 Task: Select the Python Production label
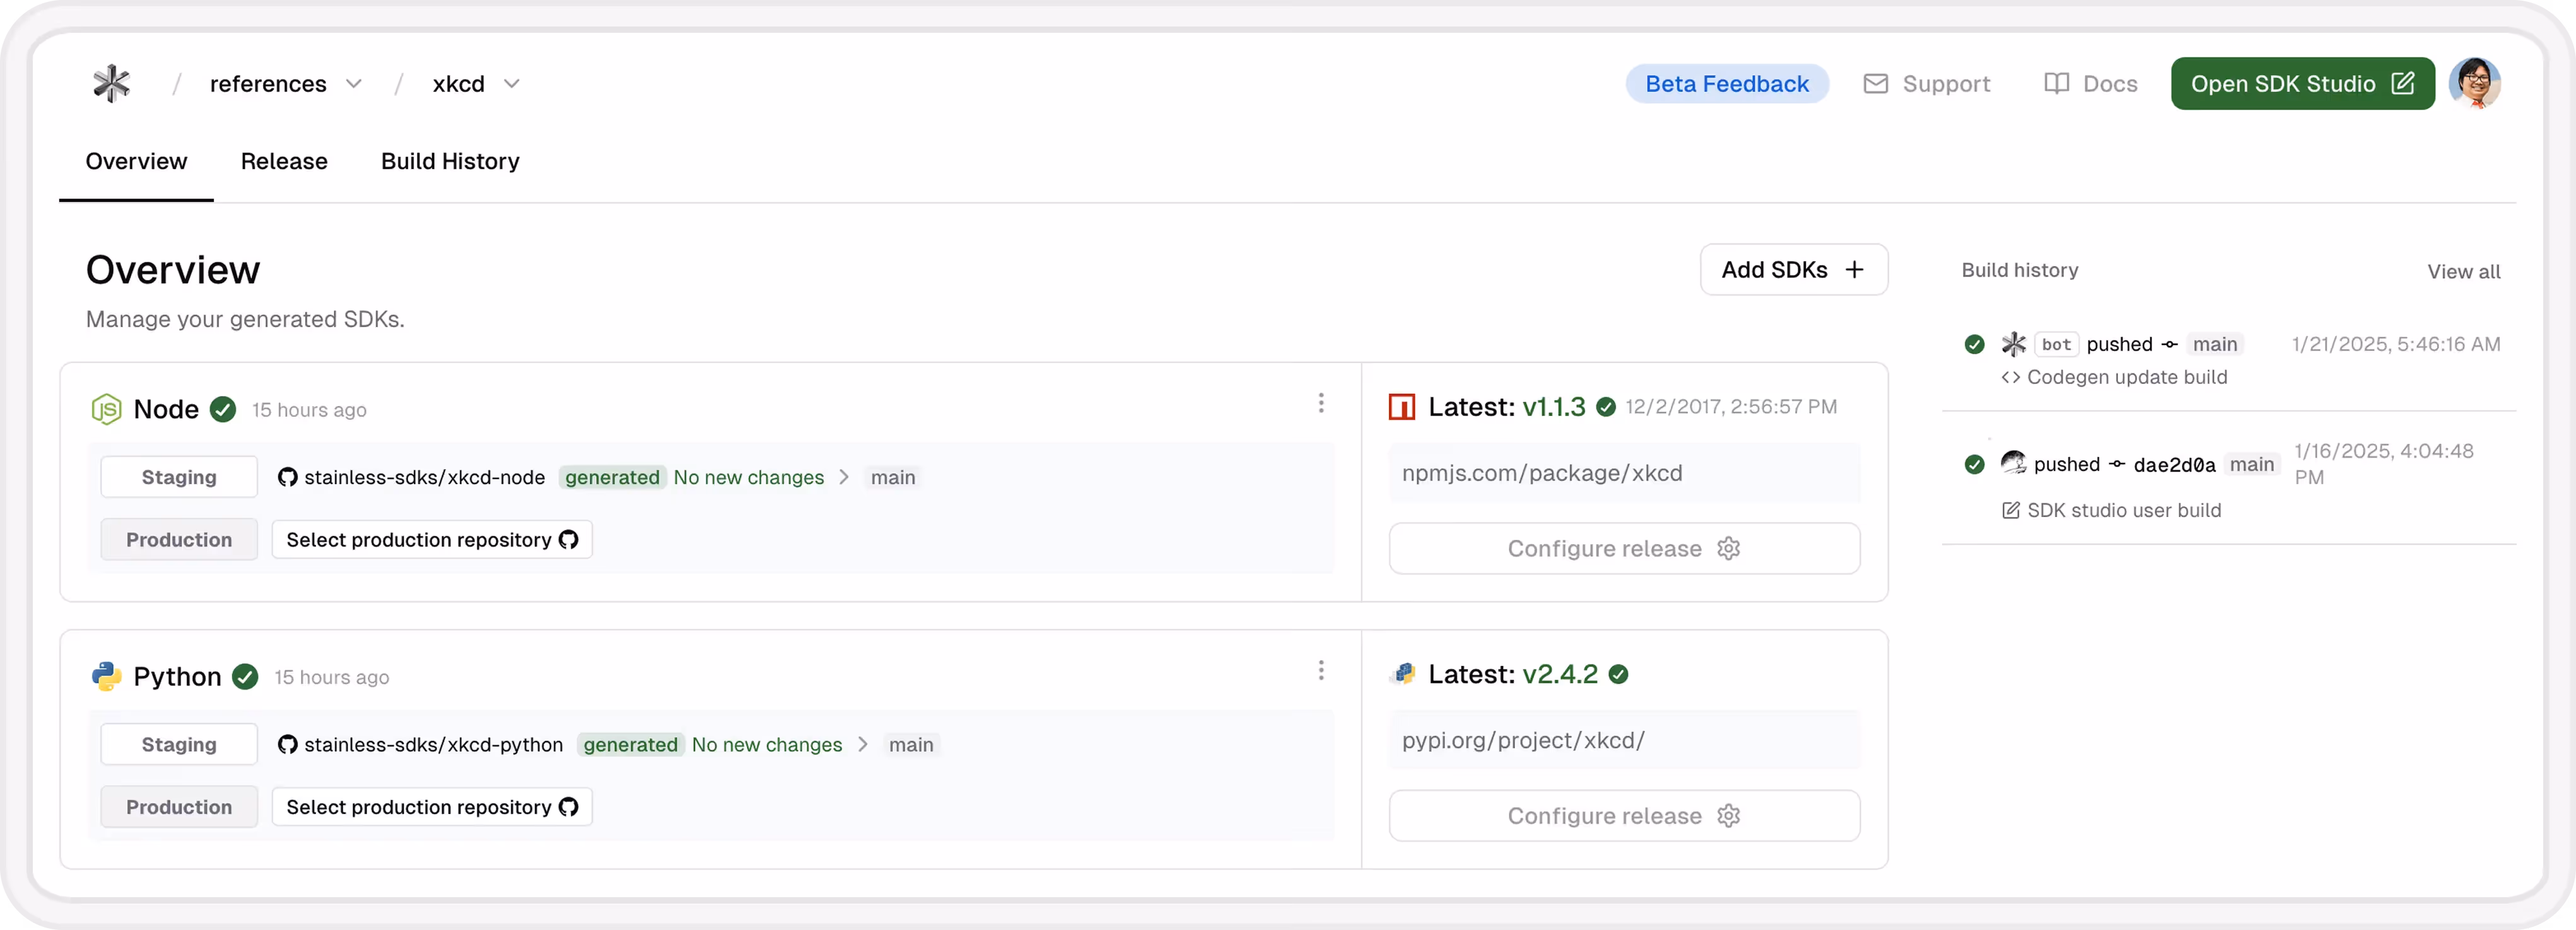pos(179,808)
